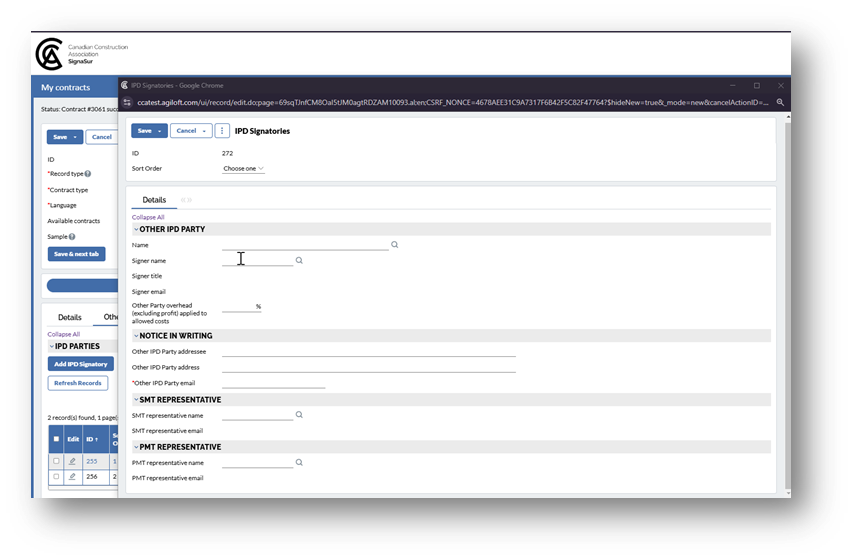Collapse the OTHER IPD PARTY section
Screen dimensions: 853x560
click(x=136, y=229)
